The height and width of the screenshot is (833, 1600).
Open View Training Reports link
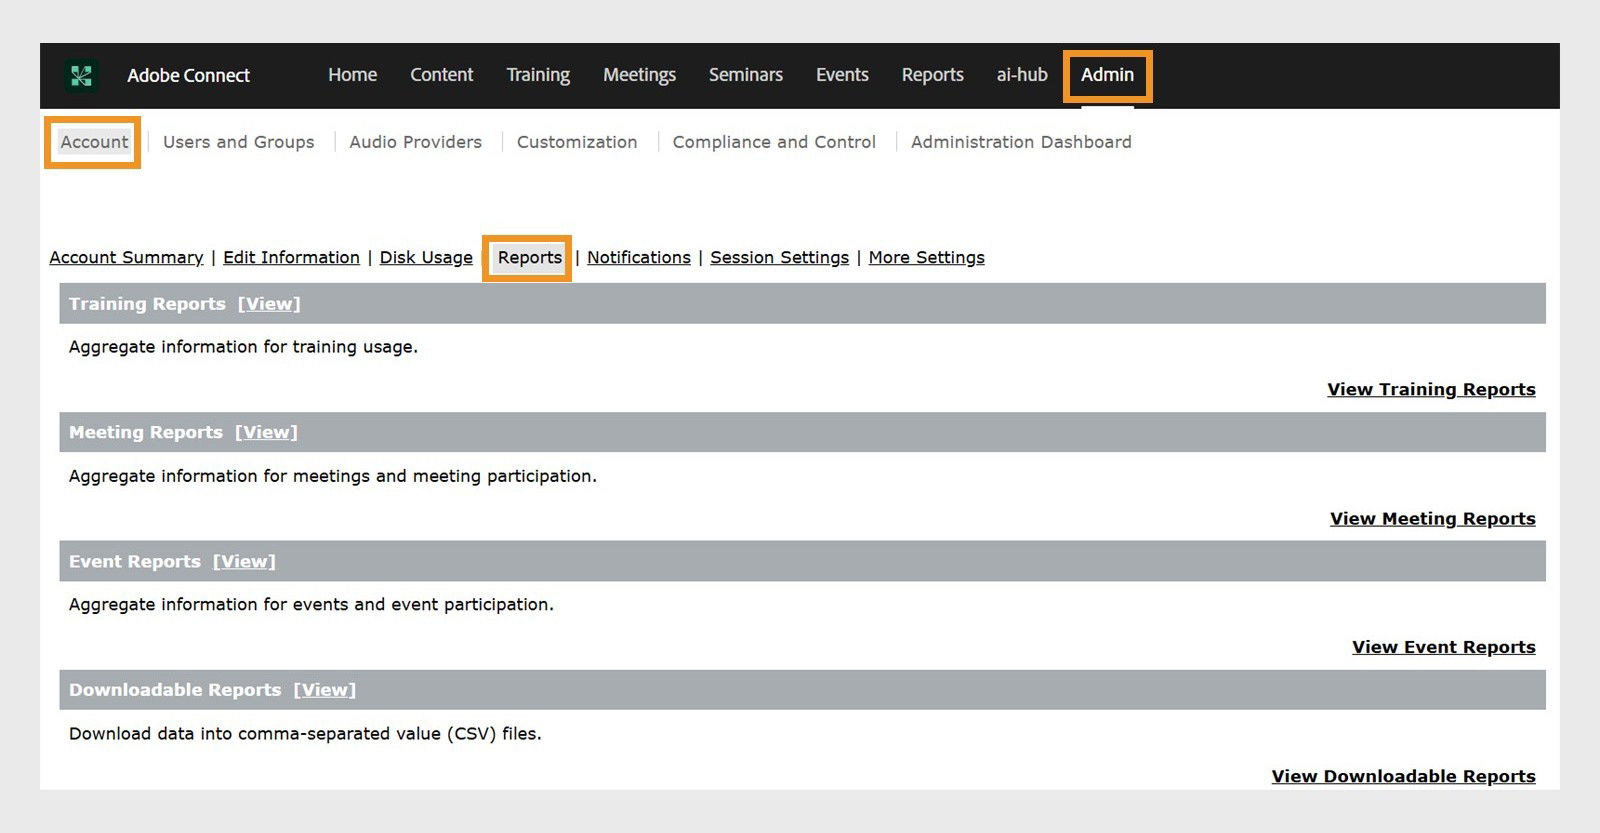1431,390
